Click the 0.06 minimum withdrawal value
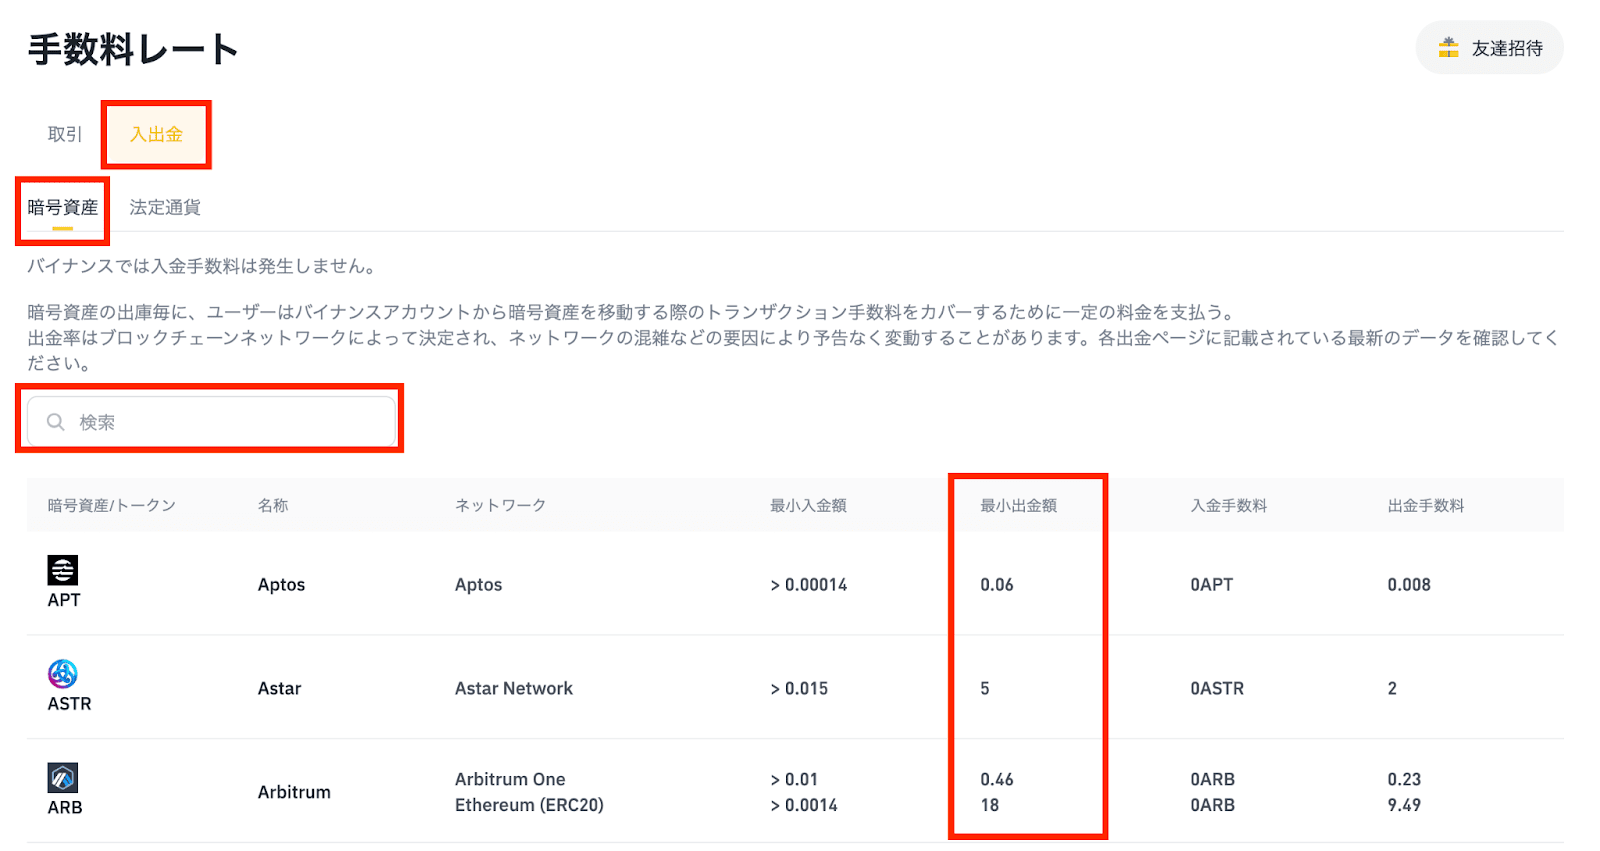 [x=997, y=585]
